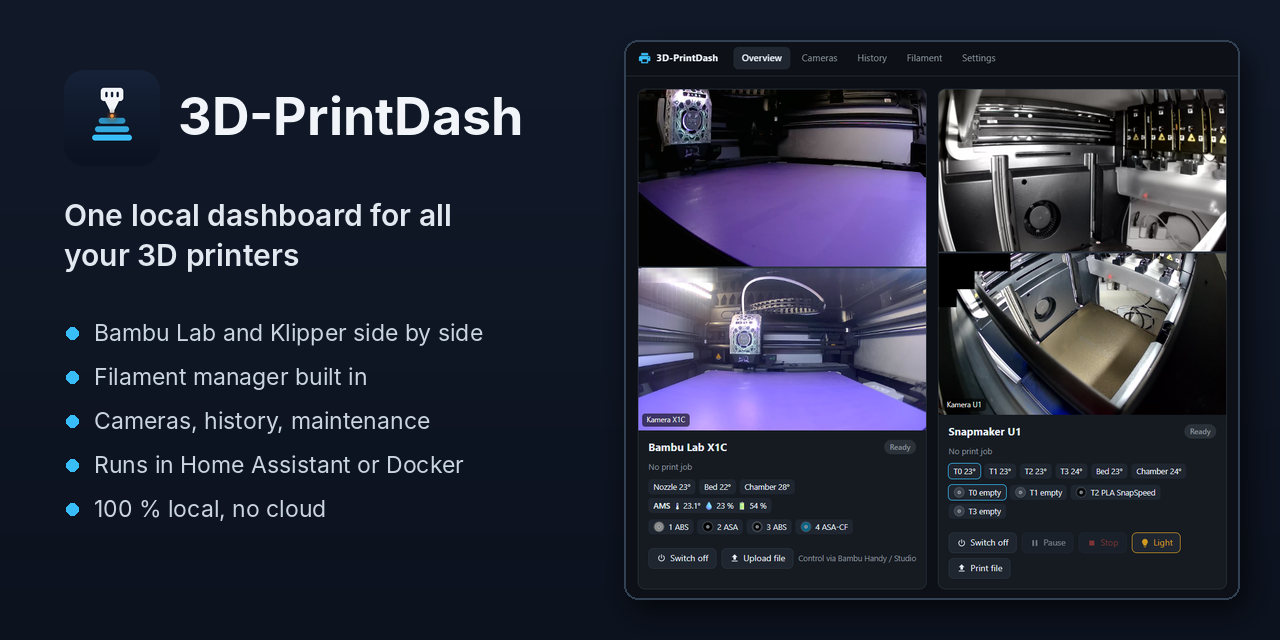Click Upload file for Bambu Lab X1C

tap(758, 558)
